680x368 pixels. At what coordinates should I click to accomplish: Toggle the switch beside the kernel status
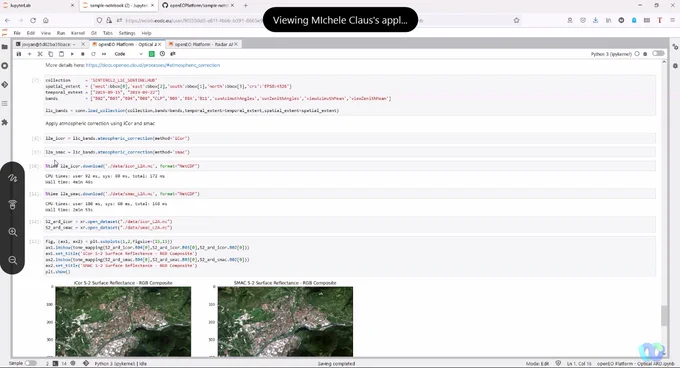658,54
